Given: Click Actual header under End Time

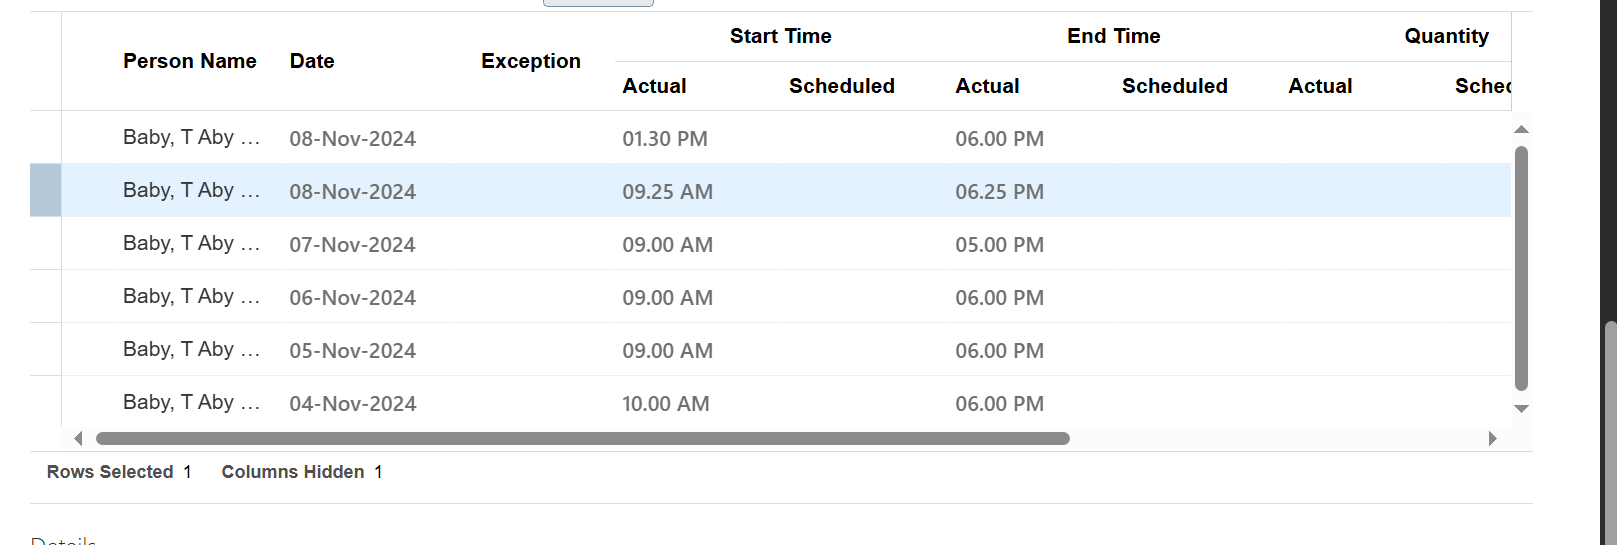Looking at the screenshot, I should coord(988,86).
